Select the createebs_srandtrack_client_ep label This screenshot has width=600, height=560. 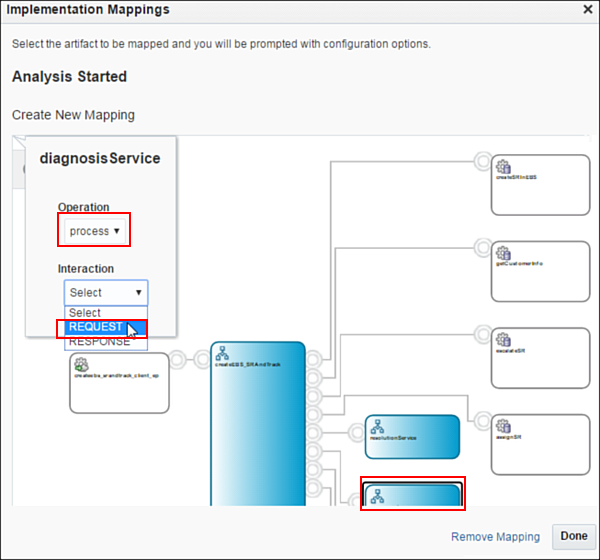(116, 376)
